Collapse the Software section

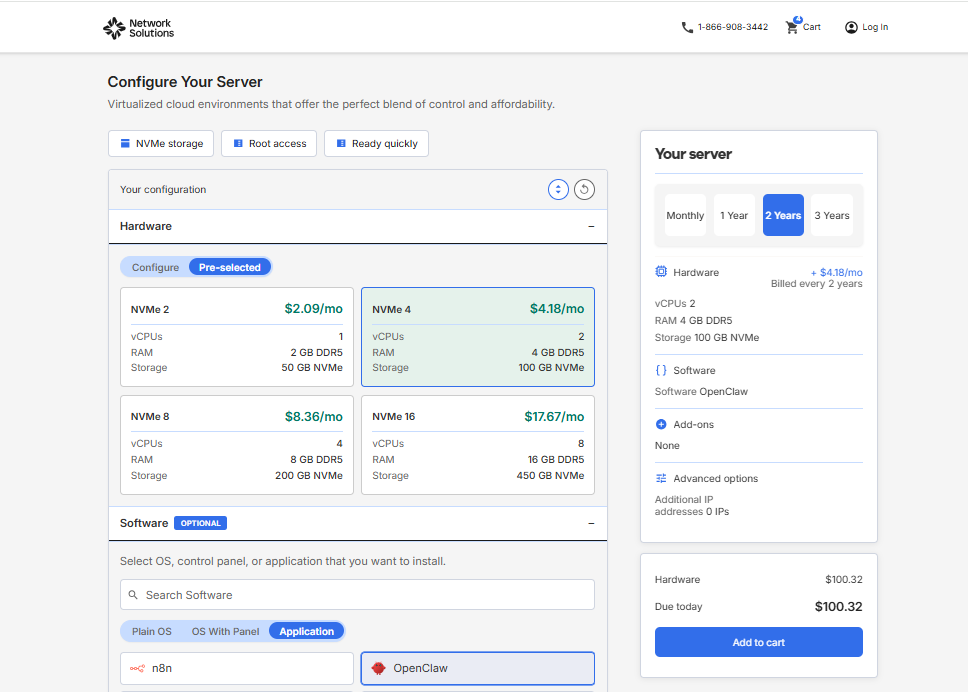pos(591,523)
